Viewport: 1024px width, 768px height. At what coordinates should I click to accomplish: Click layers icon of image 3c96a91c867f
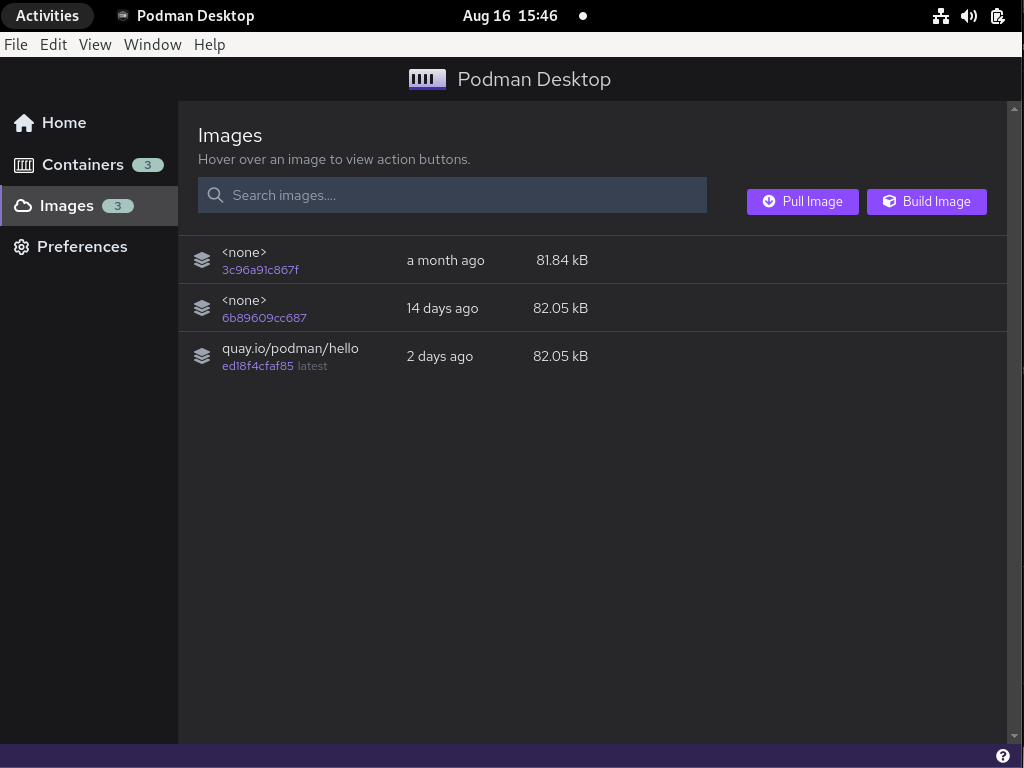202,260
